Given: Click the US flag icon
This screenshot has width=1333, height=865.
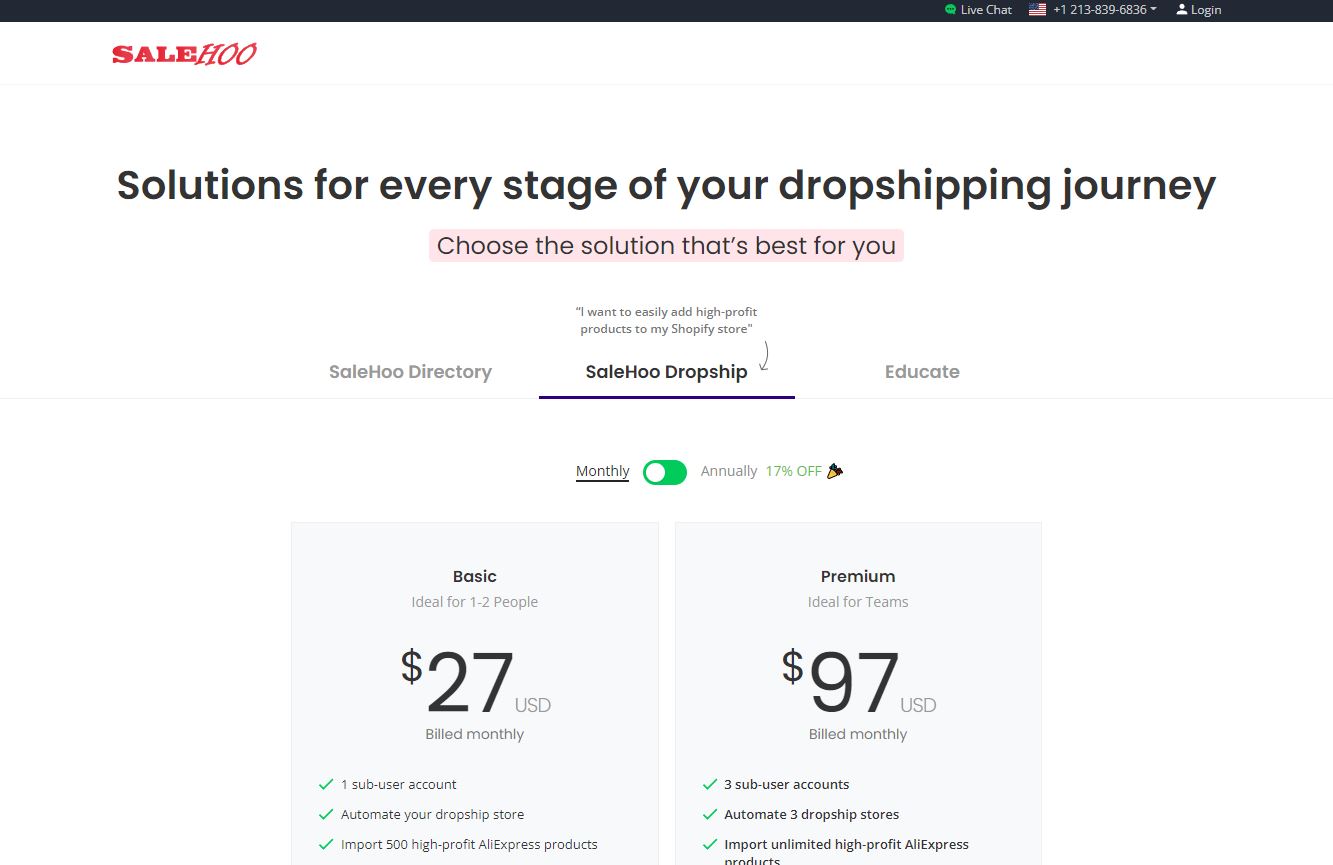Looking at the screenshot, I should tap(1037, 10).
